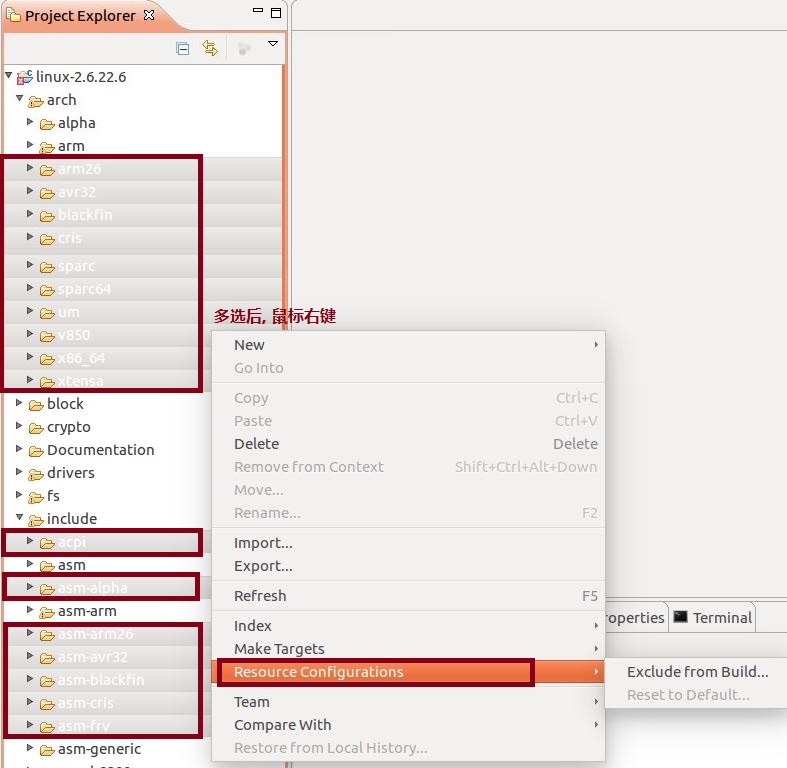The height and width of the screenshot is (768, 787).
Task: Close the Project Explorer tab
Action: pos(149,16)
